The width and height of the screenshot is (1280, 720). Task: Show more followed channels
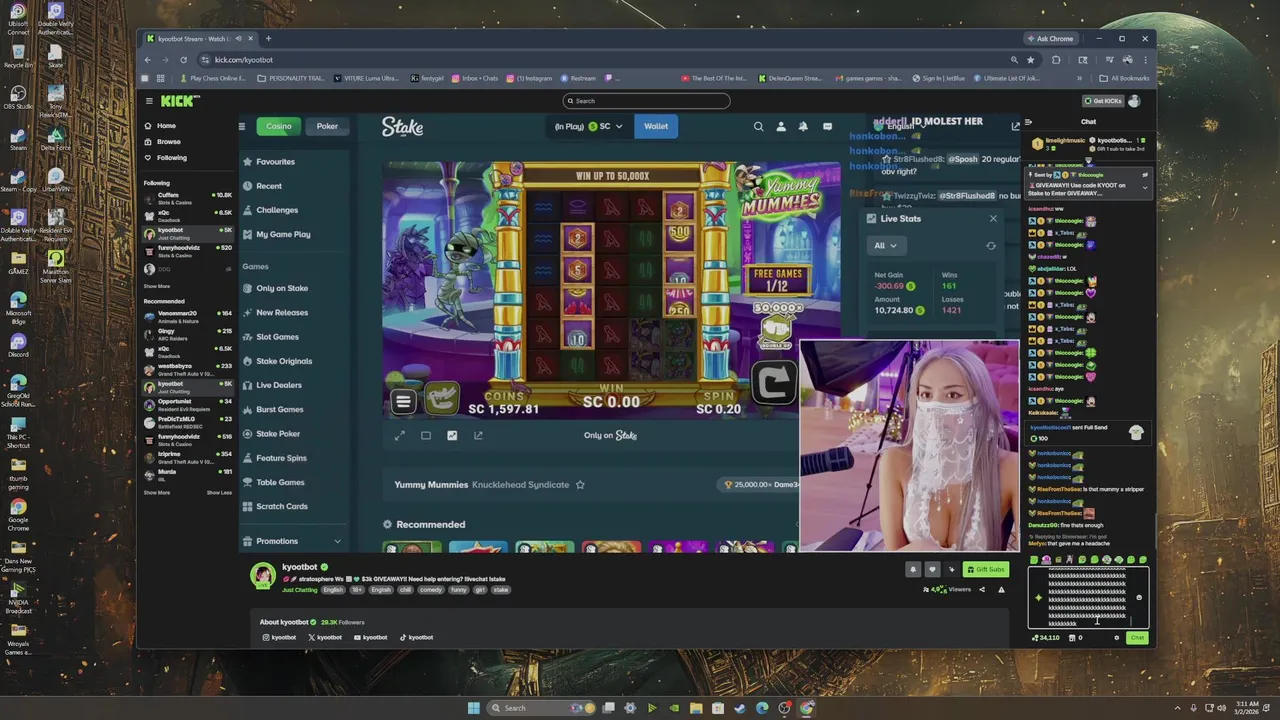pos(157,286)
